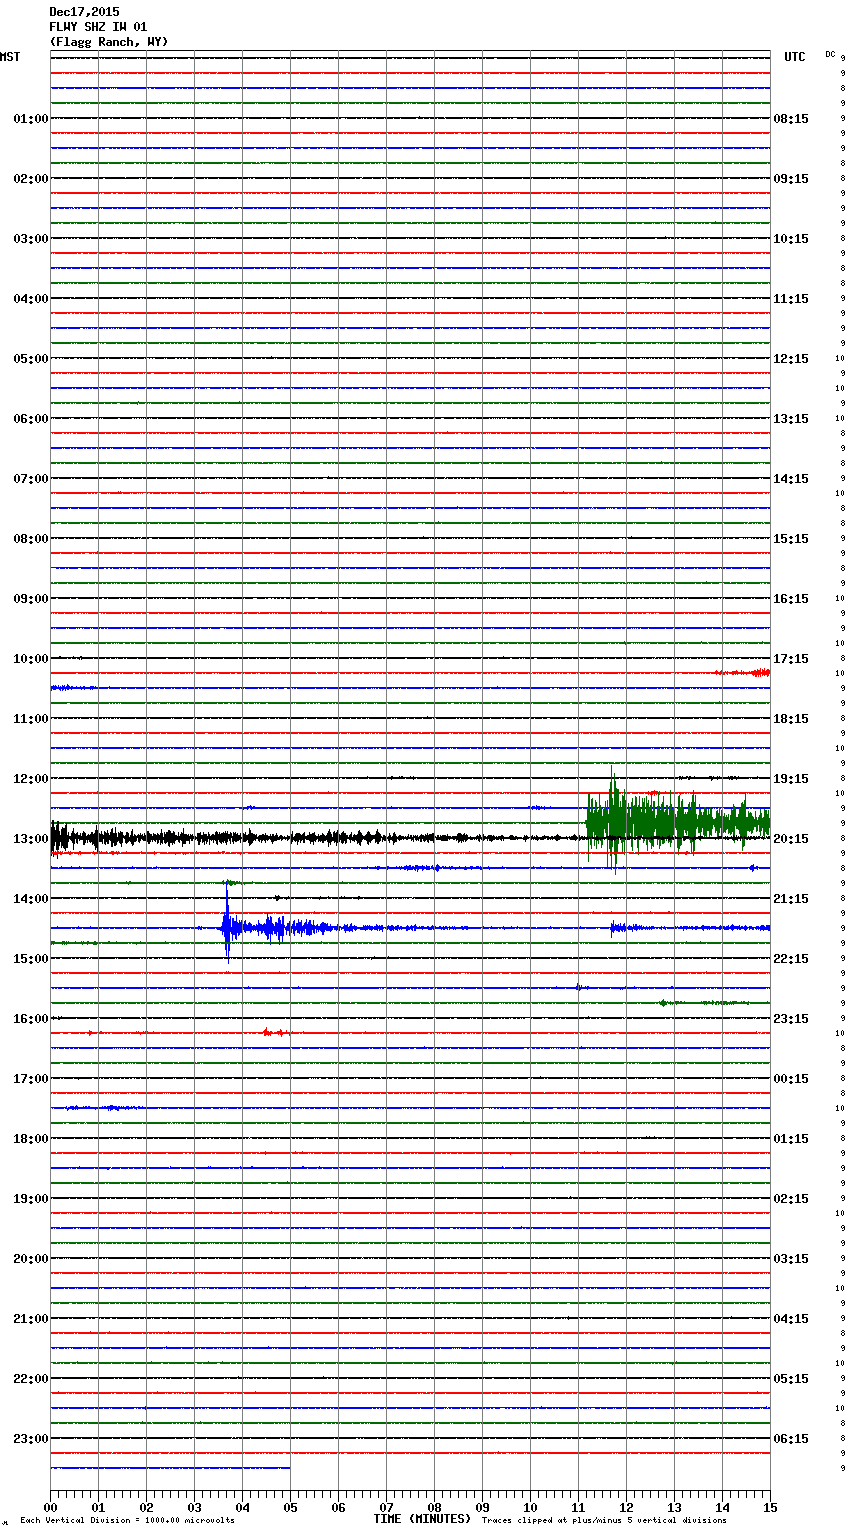This screenshot has width=850, height=1534.
Task: Click the traces clipped footnote text
Action: 604,1521
